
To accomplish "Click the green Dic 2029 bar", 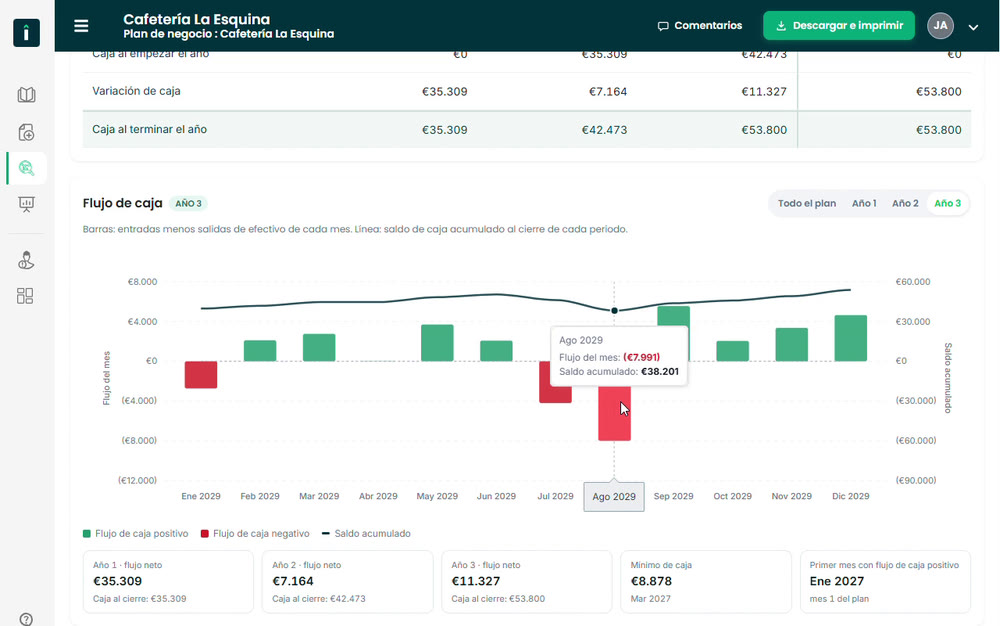I will coord(850,338).
